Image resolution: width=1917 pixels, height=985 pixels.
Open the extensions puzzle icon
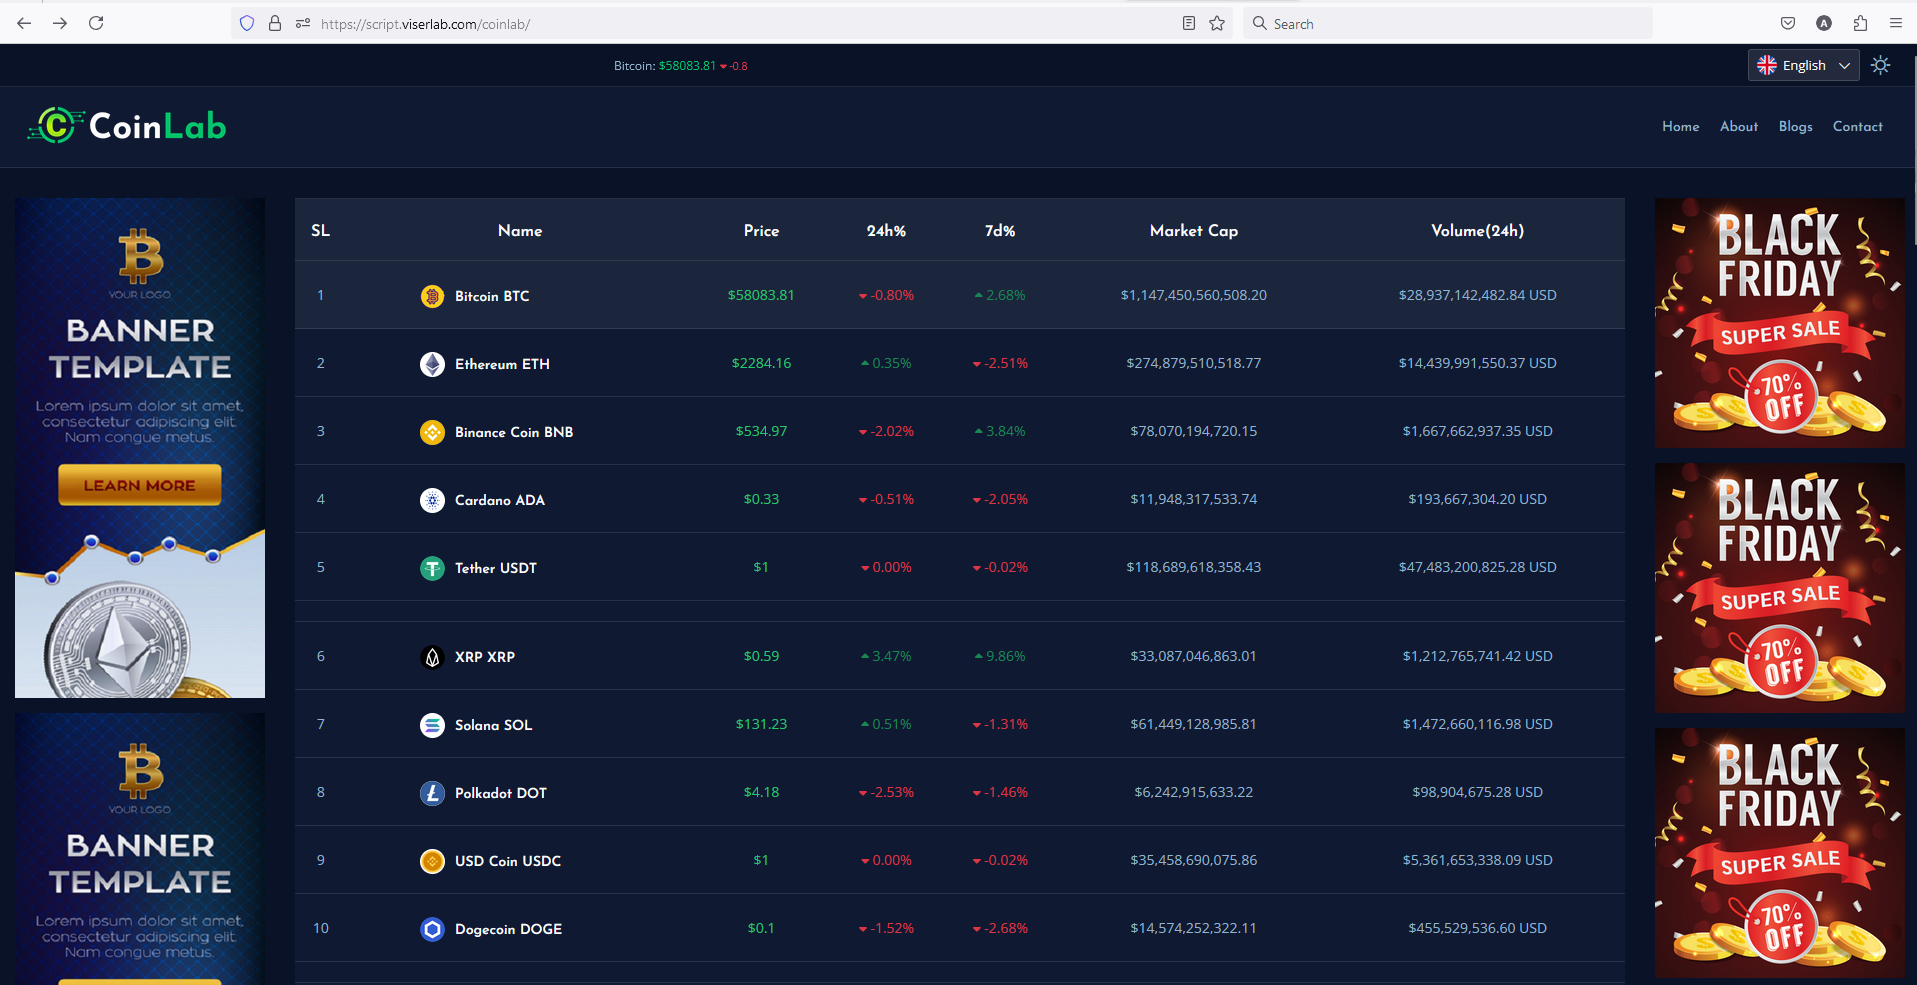(x=1860, y=23)
